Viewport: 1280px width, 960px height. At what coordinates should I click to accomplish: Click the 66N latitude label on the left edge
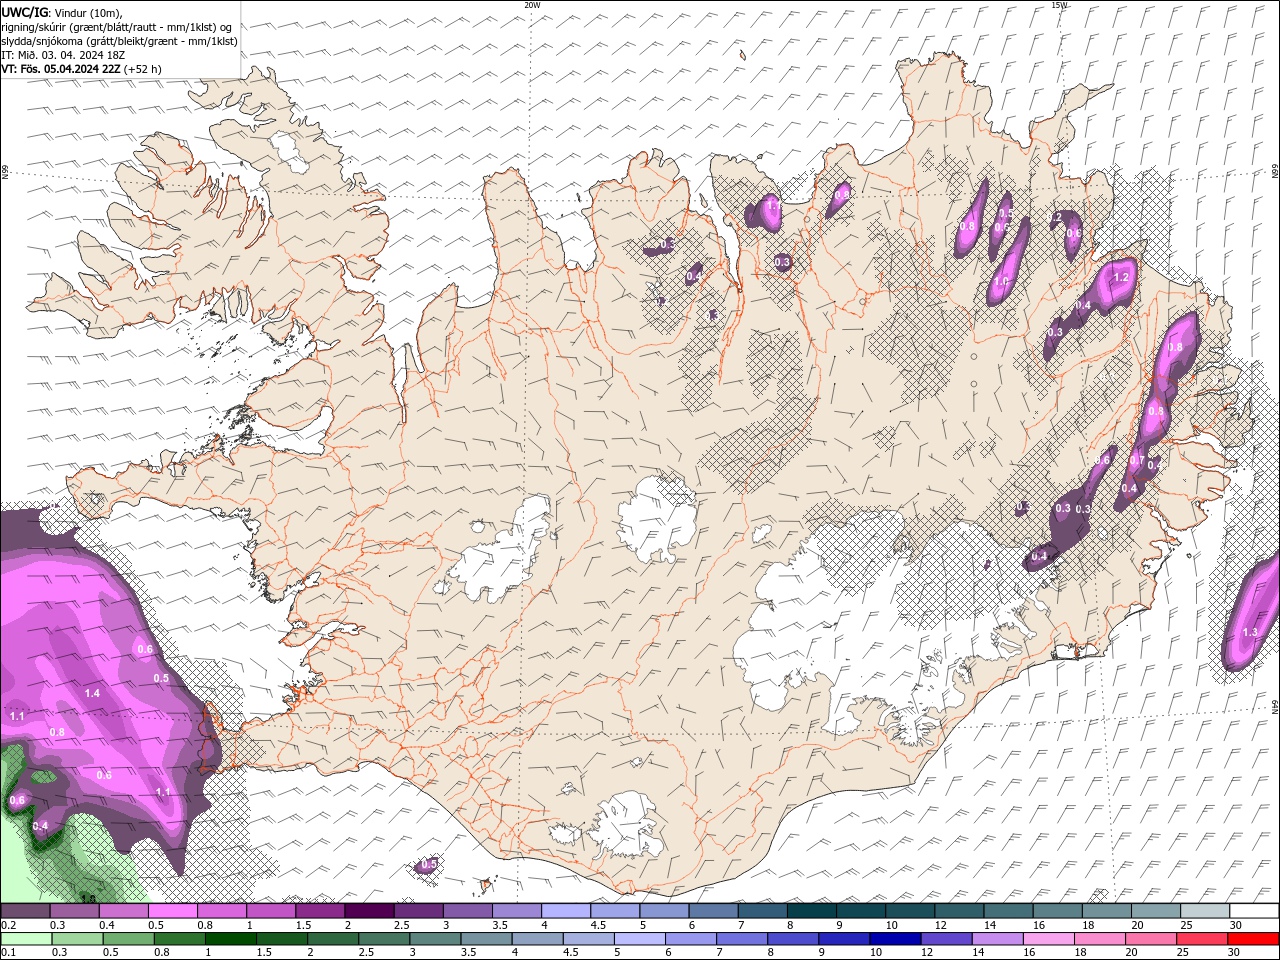pos(5,173)
